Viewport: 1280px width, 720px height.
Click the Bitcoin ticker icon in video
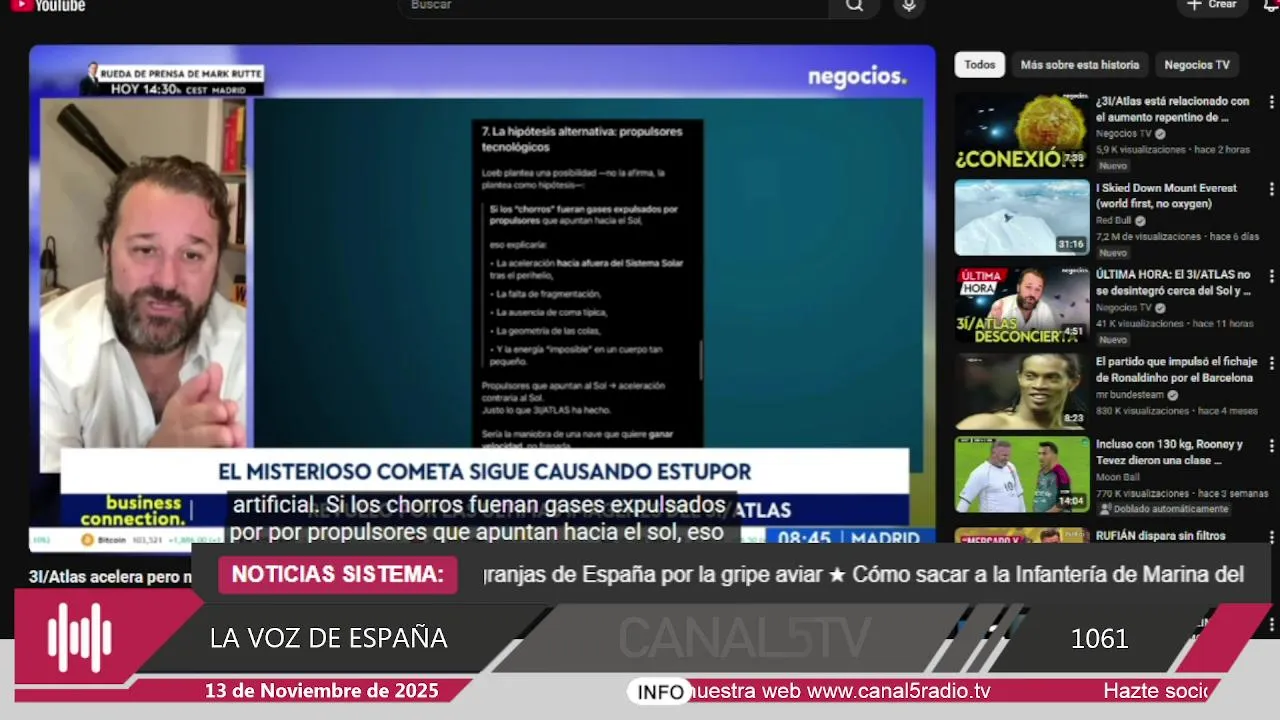click(87, 540)
